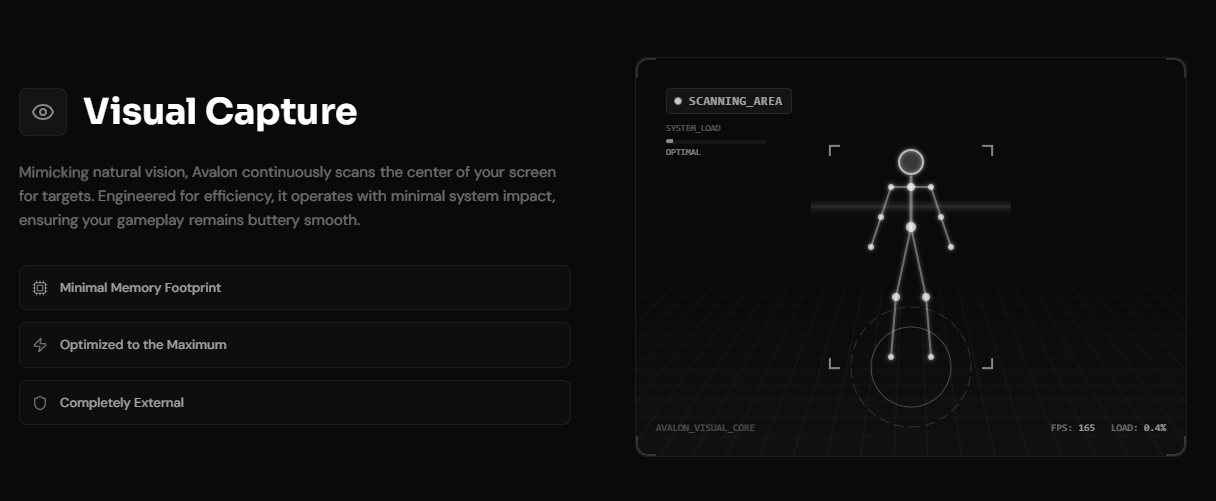Select the skeleton's center torso joint

point(910,228)
